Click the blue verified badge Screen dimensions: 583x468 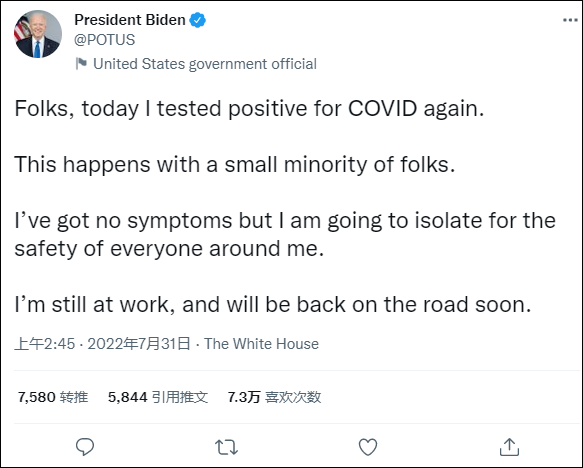click(197, 20)
